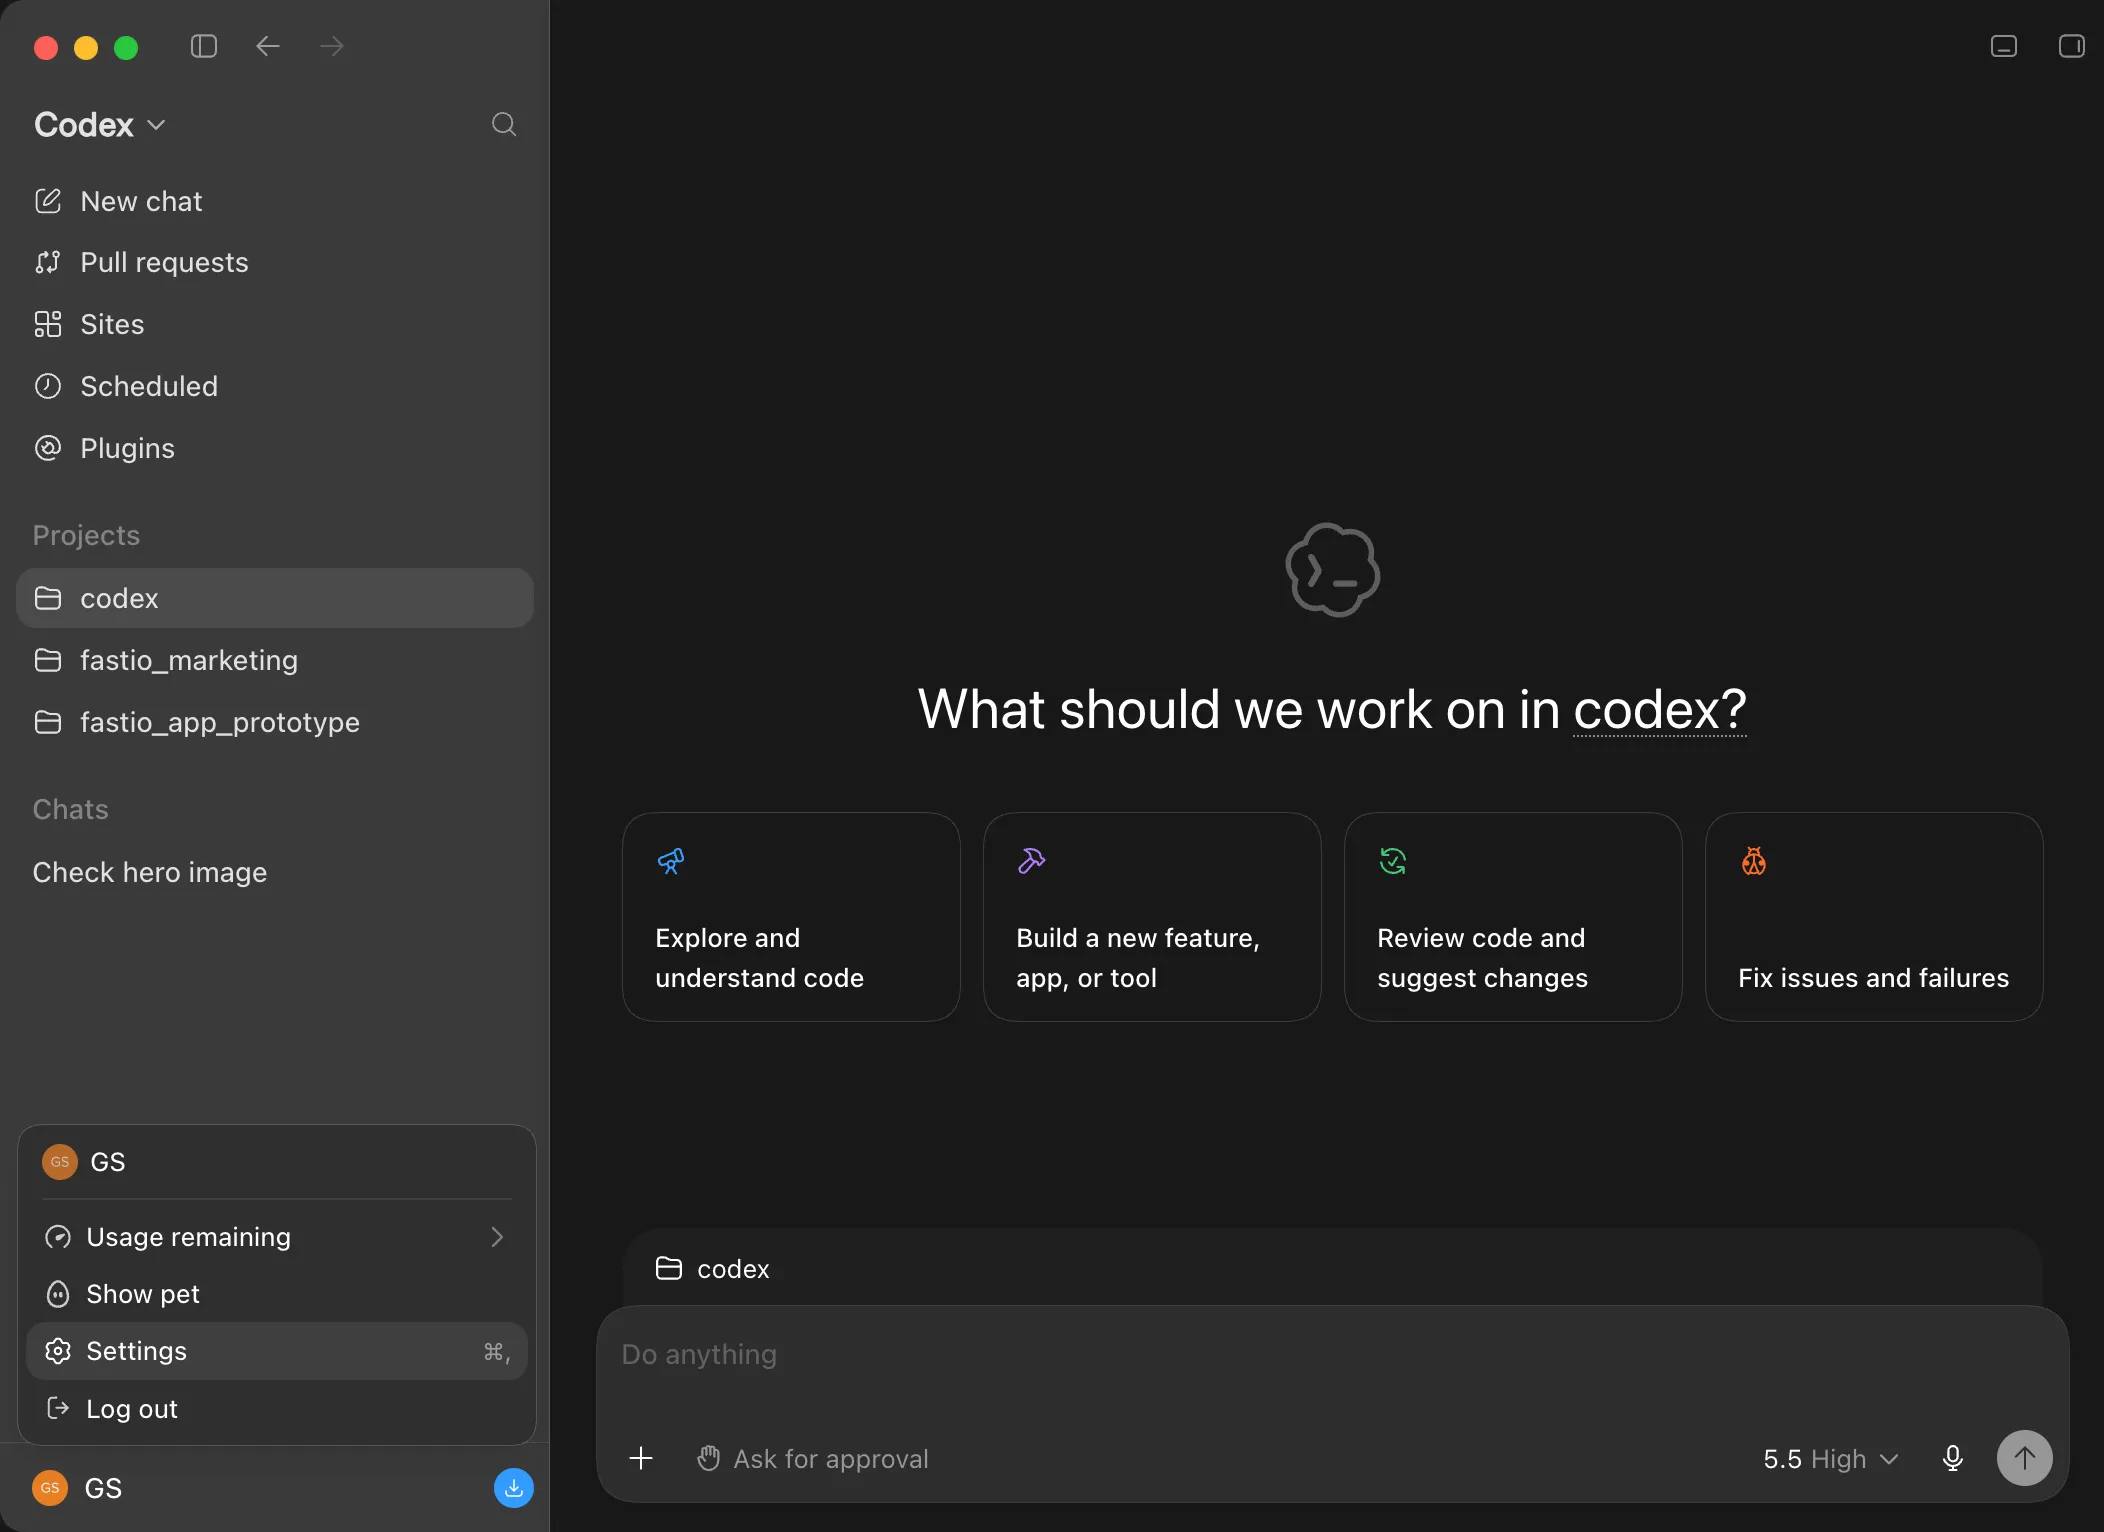Choose Fix issues and failures card
The height and width of the screenshot is (1532, 2104).
point(1874,917)
